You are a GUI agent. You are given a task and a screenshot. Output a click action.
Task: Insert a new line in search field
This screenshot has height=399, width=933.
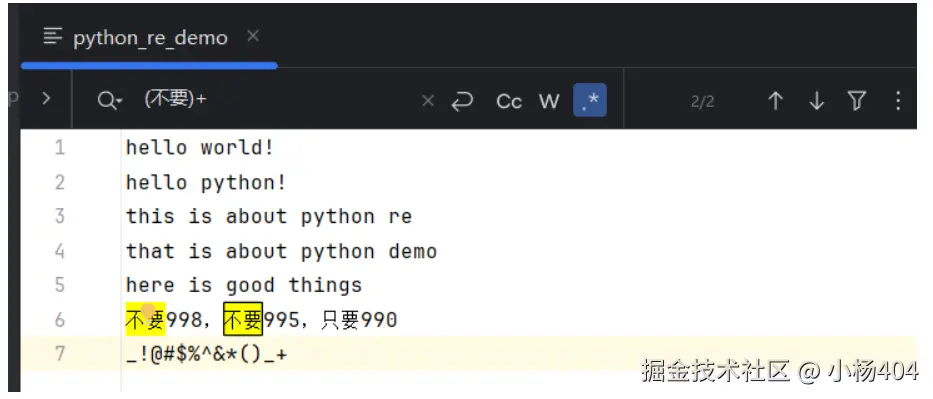point(462,101)
